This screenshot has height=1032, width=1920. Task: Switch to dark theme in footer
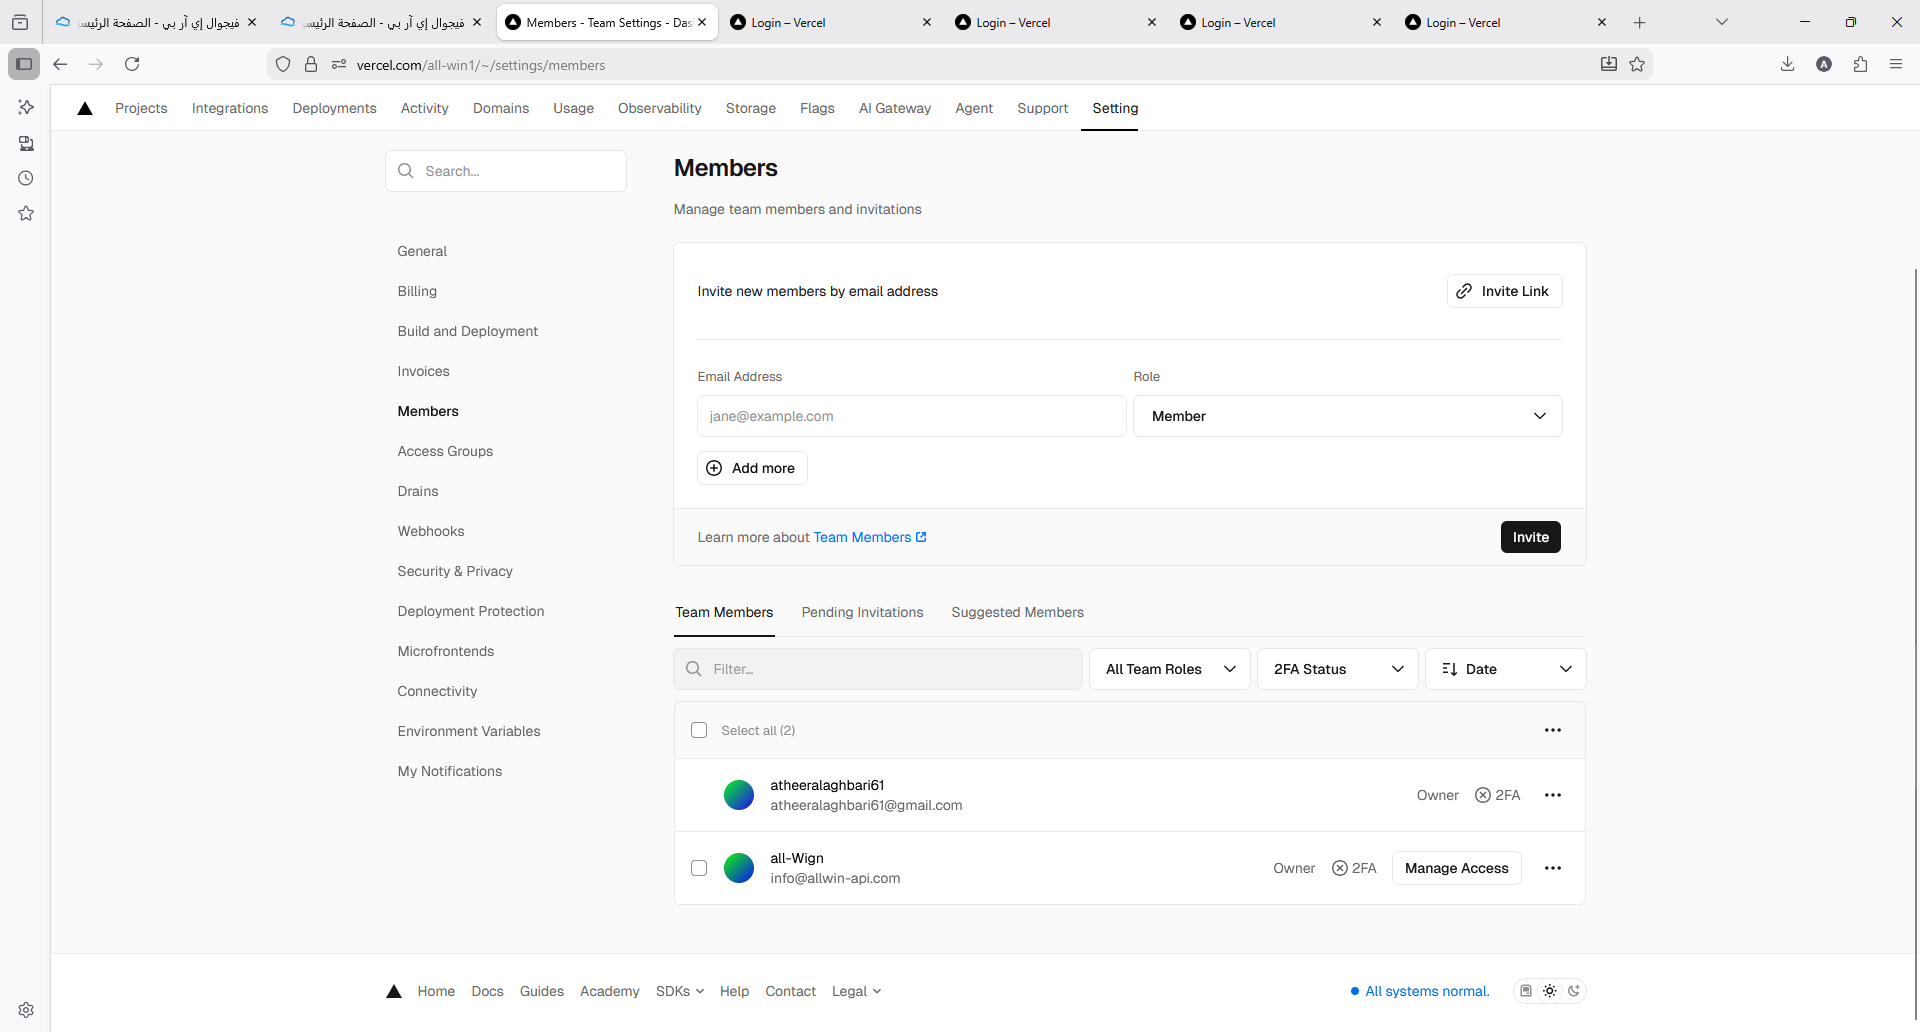(x=1574, y=991)
